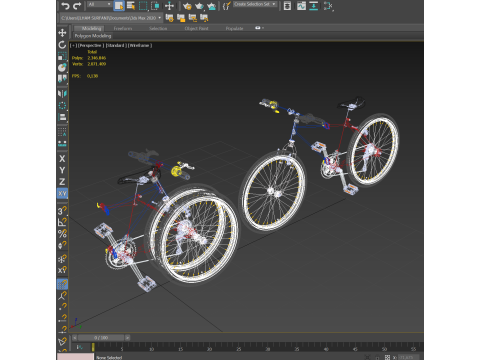
Task: Click the Mirror tool
Action: [62, 94]
